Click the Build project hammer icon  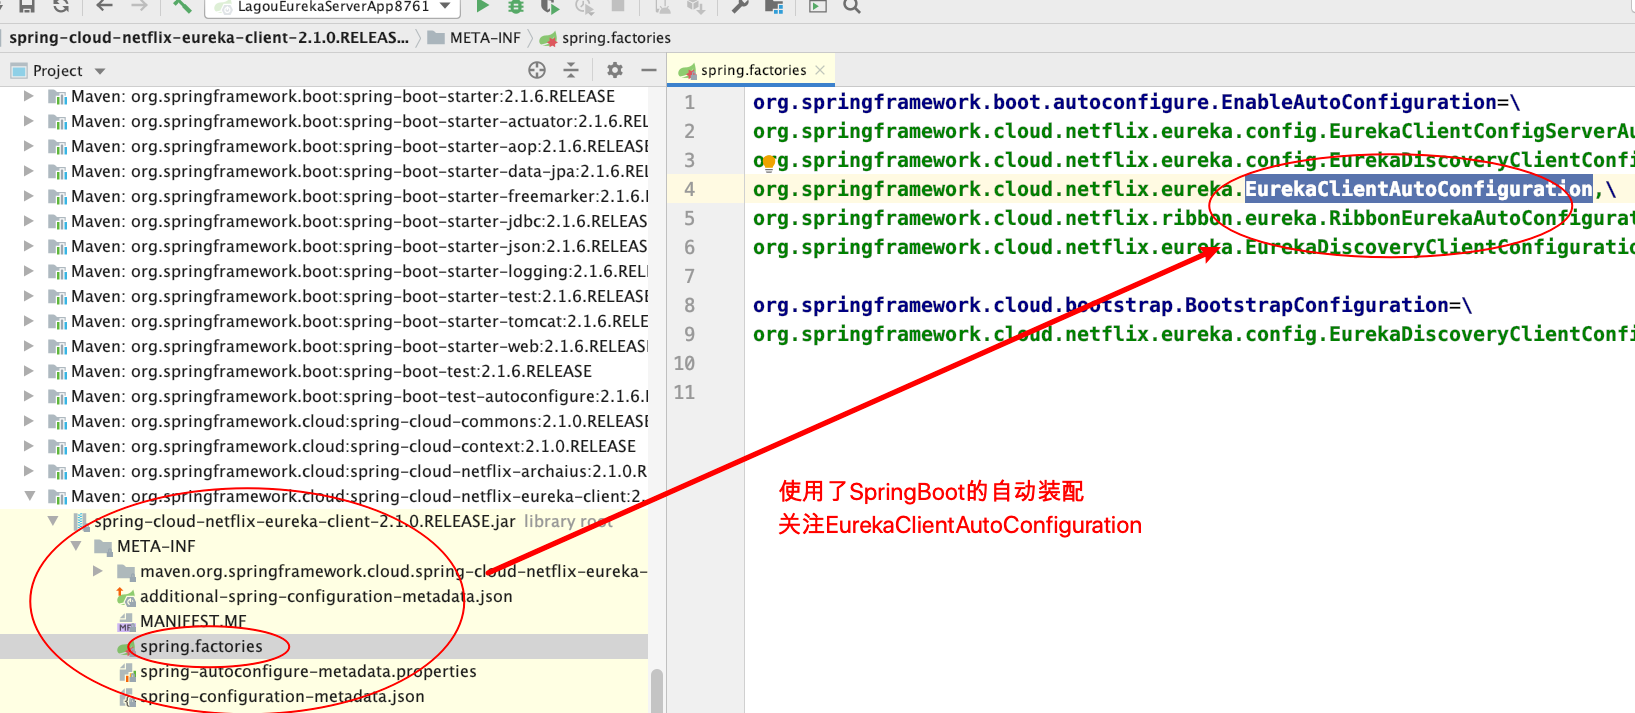(x=182, y=7)
